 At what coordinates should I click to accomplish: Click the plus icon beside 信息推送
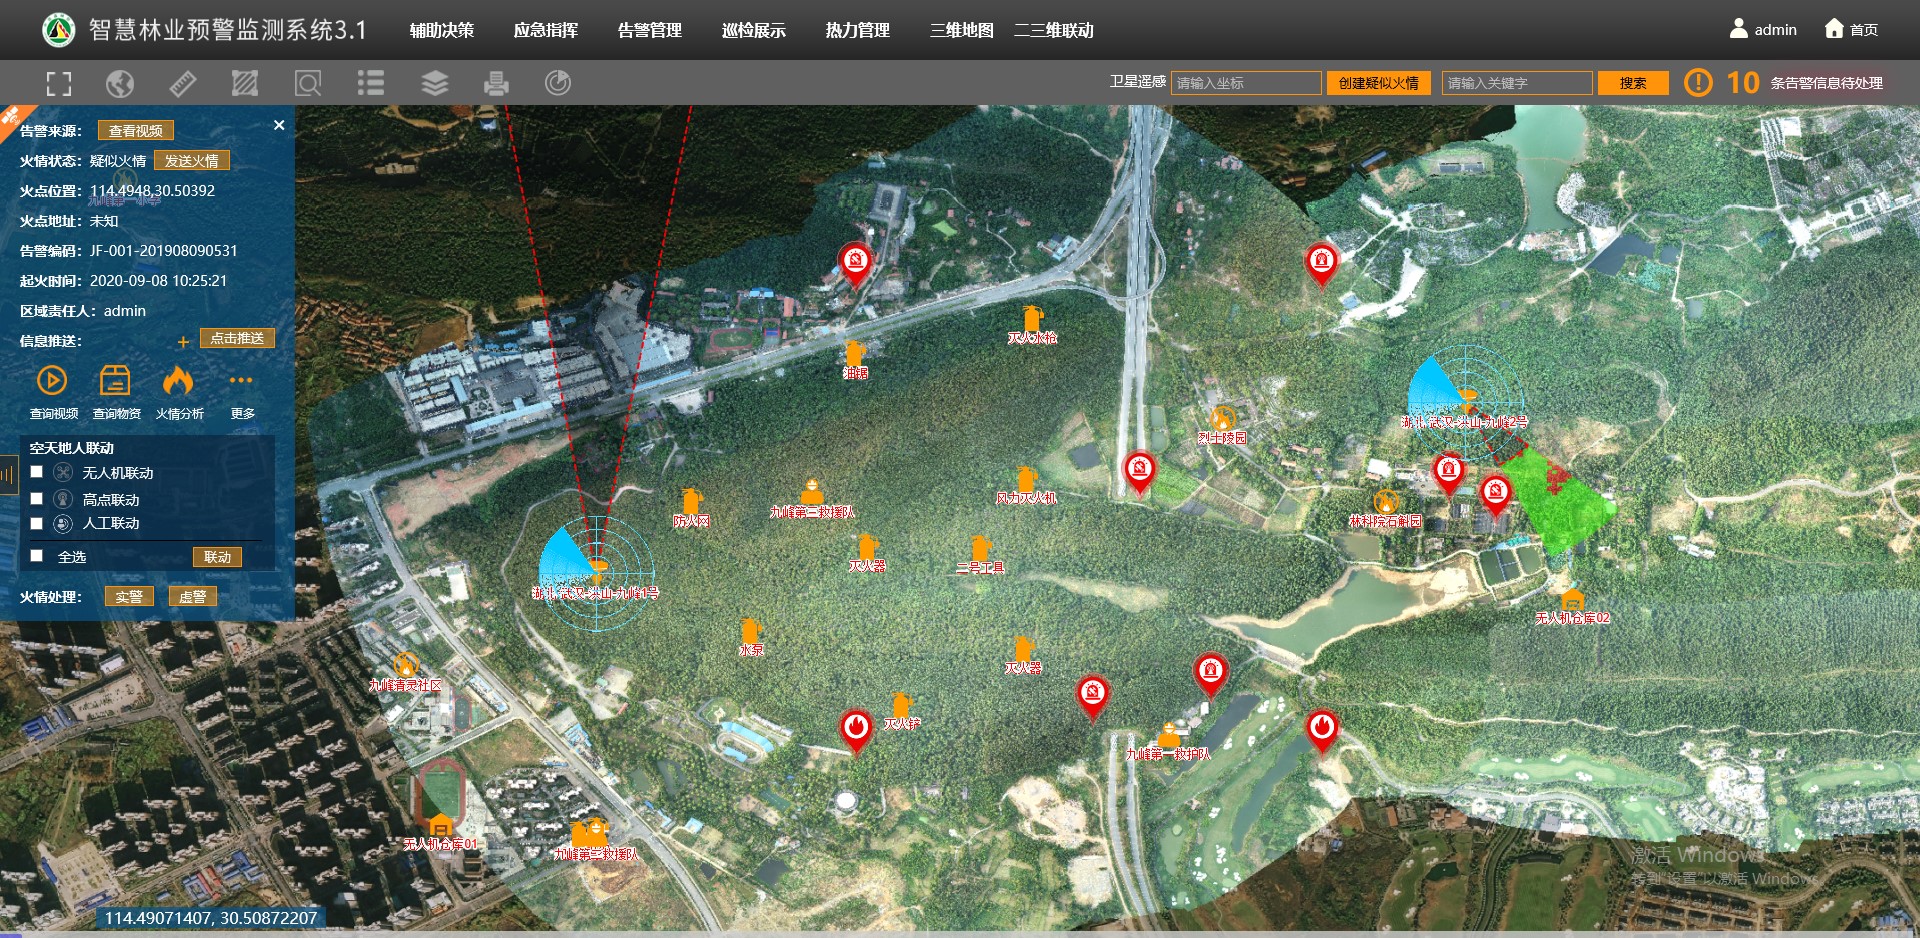point(183,342)
